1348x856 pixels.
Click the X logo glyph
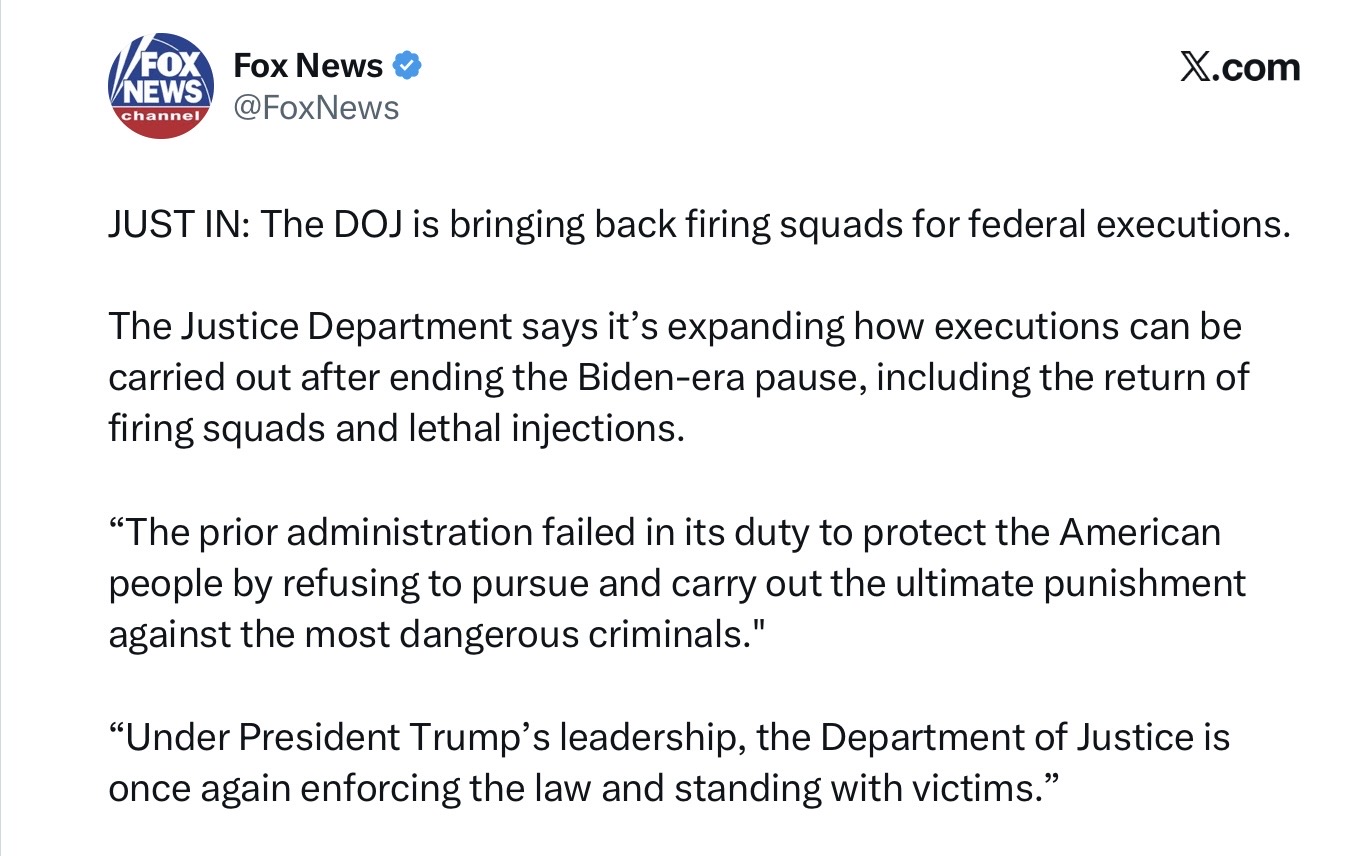[1193, 67]
